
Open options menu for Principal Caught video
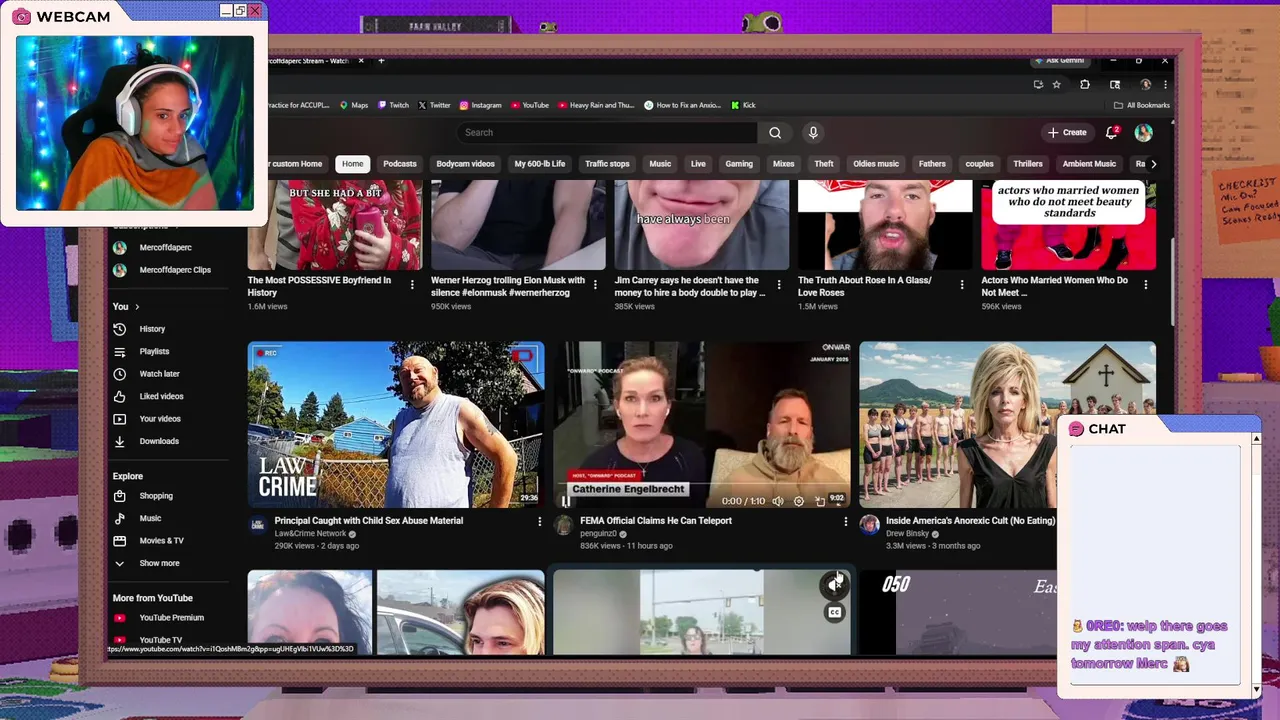(539, 521)
